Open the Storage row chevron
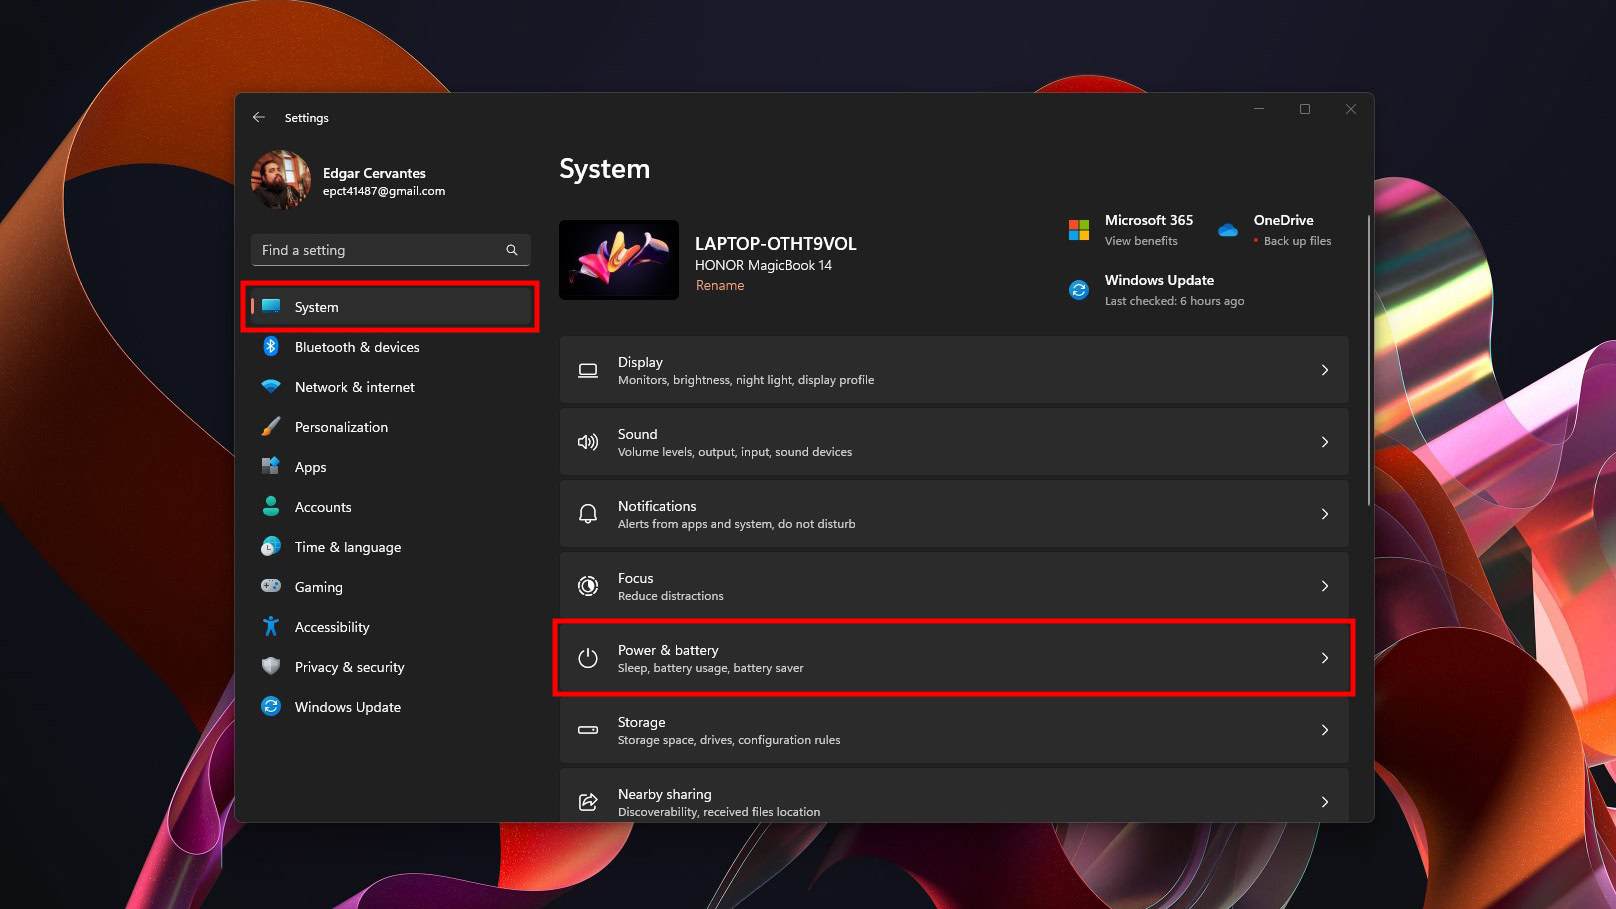Screen dimensions: 1616x909 pos(1324,730)
